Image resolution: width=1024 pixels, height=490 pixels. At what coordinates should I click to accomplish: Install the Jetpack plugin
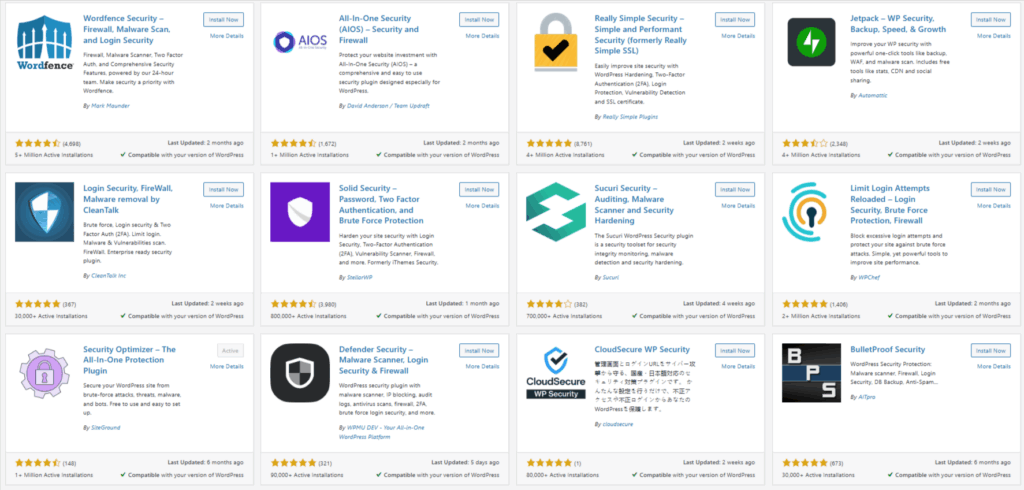[x=991, y=20]
